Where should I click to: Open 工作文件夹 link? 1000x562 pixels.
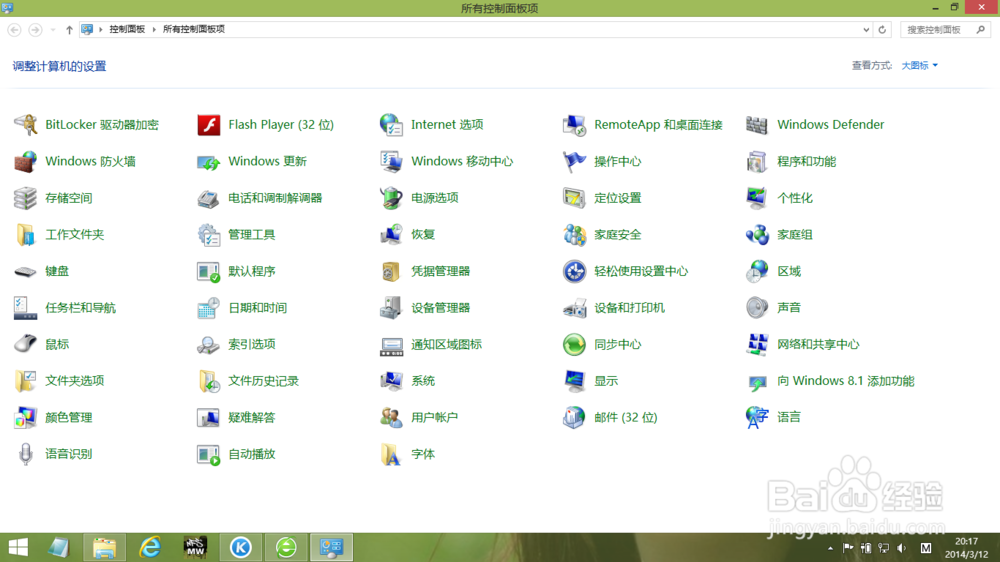coord(75,235)
